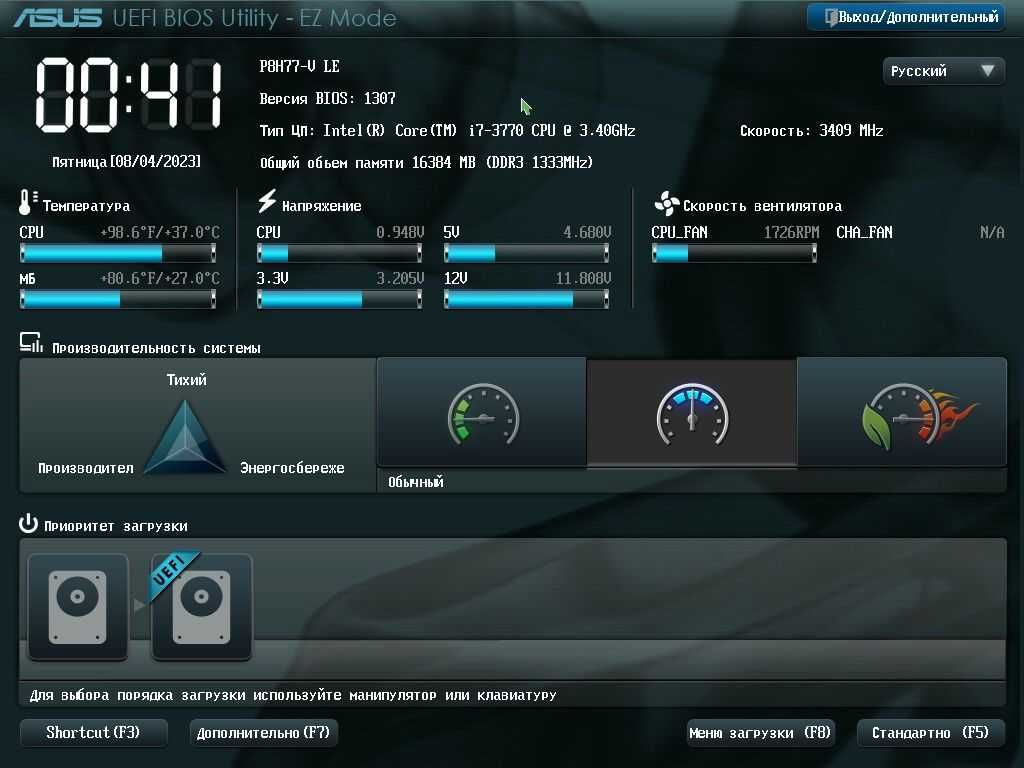Click the CPU voltage 0.948V bar

[x=340, y=253]
